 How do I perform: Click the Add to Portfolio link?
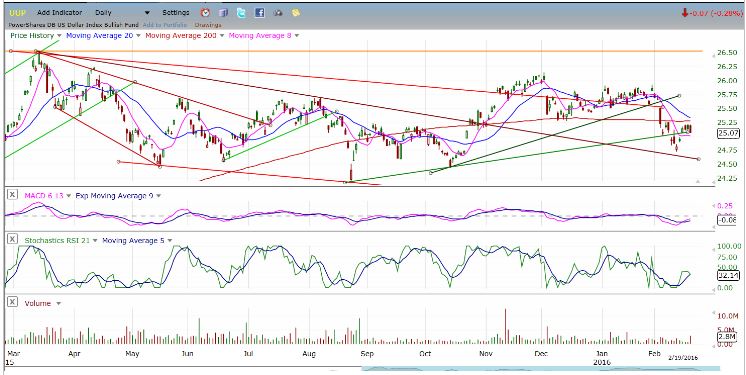point(166,25)
